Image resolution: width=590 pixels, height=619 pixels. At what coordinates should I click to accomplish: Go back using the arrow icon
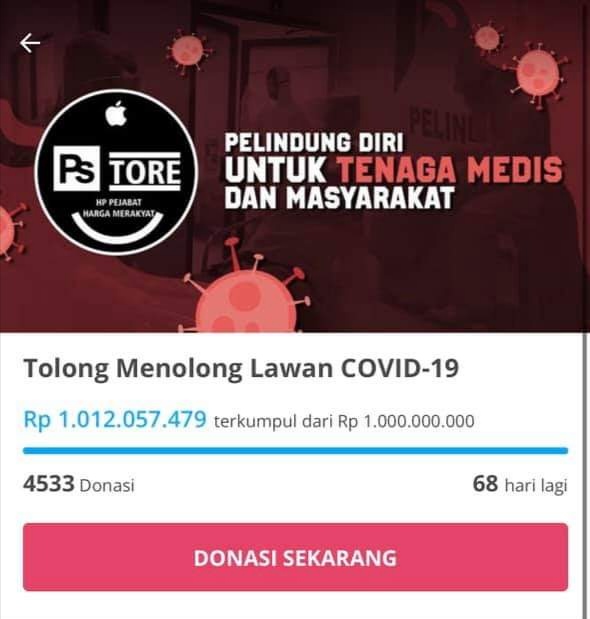coord(30,43)
